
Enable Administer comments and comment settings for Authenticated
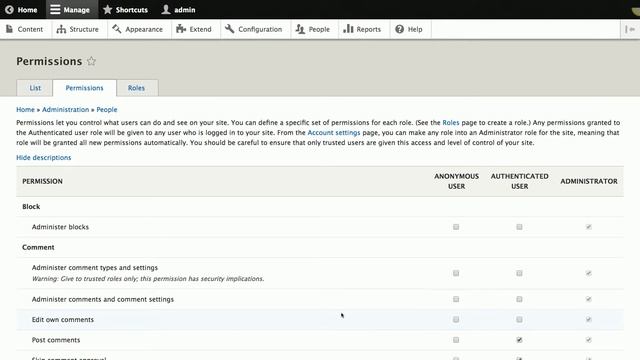pos(519,299)
